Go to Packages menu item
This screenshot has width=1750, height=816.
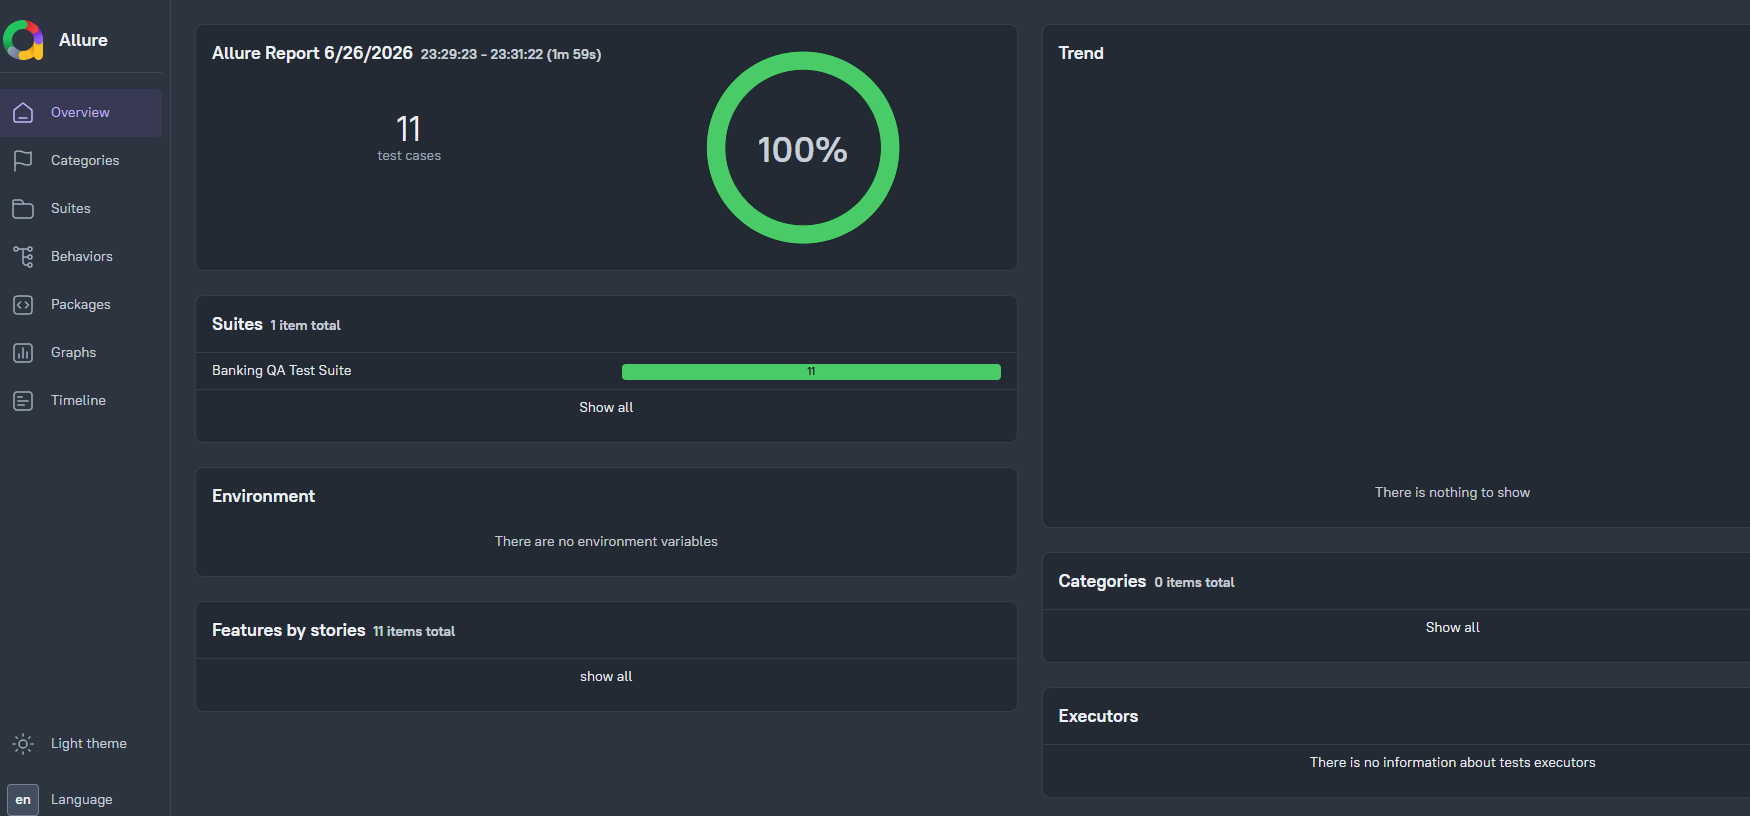pyautogui.click(x=82, y=305)
